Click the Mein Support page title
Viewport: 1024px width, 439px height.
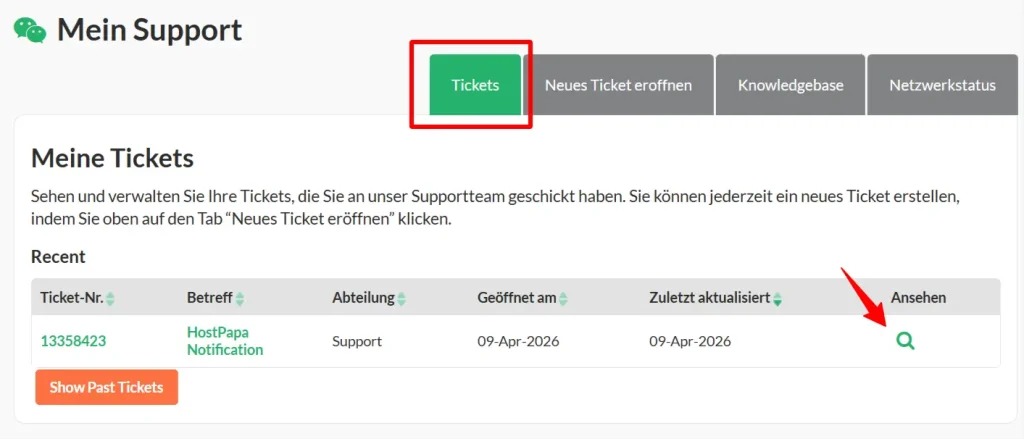tap(149, 30)
